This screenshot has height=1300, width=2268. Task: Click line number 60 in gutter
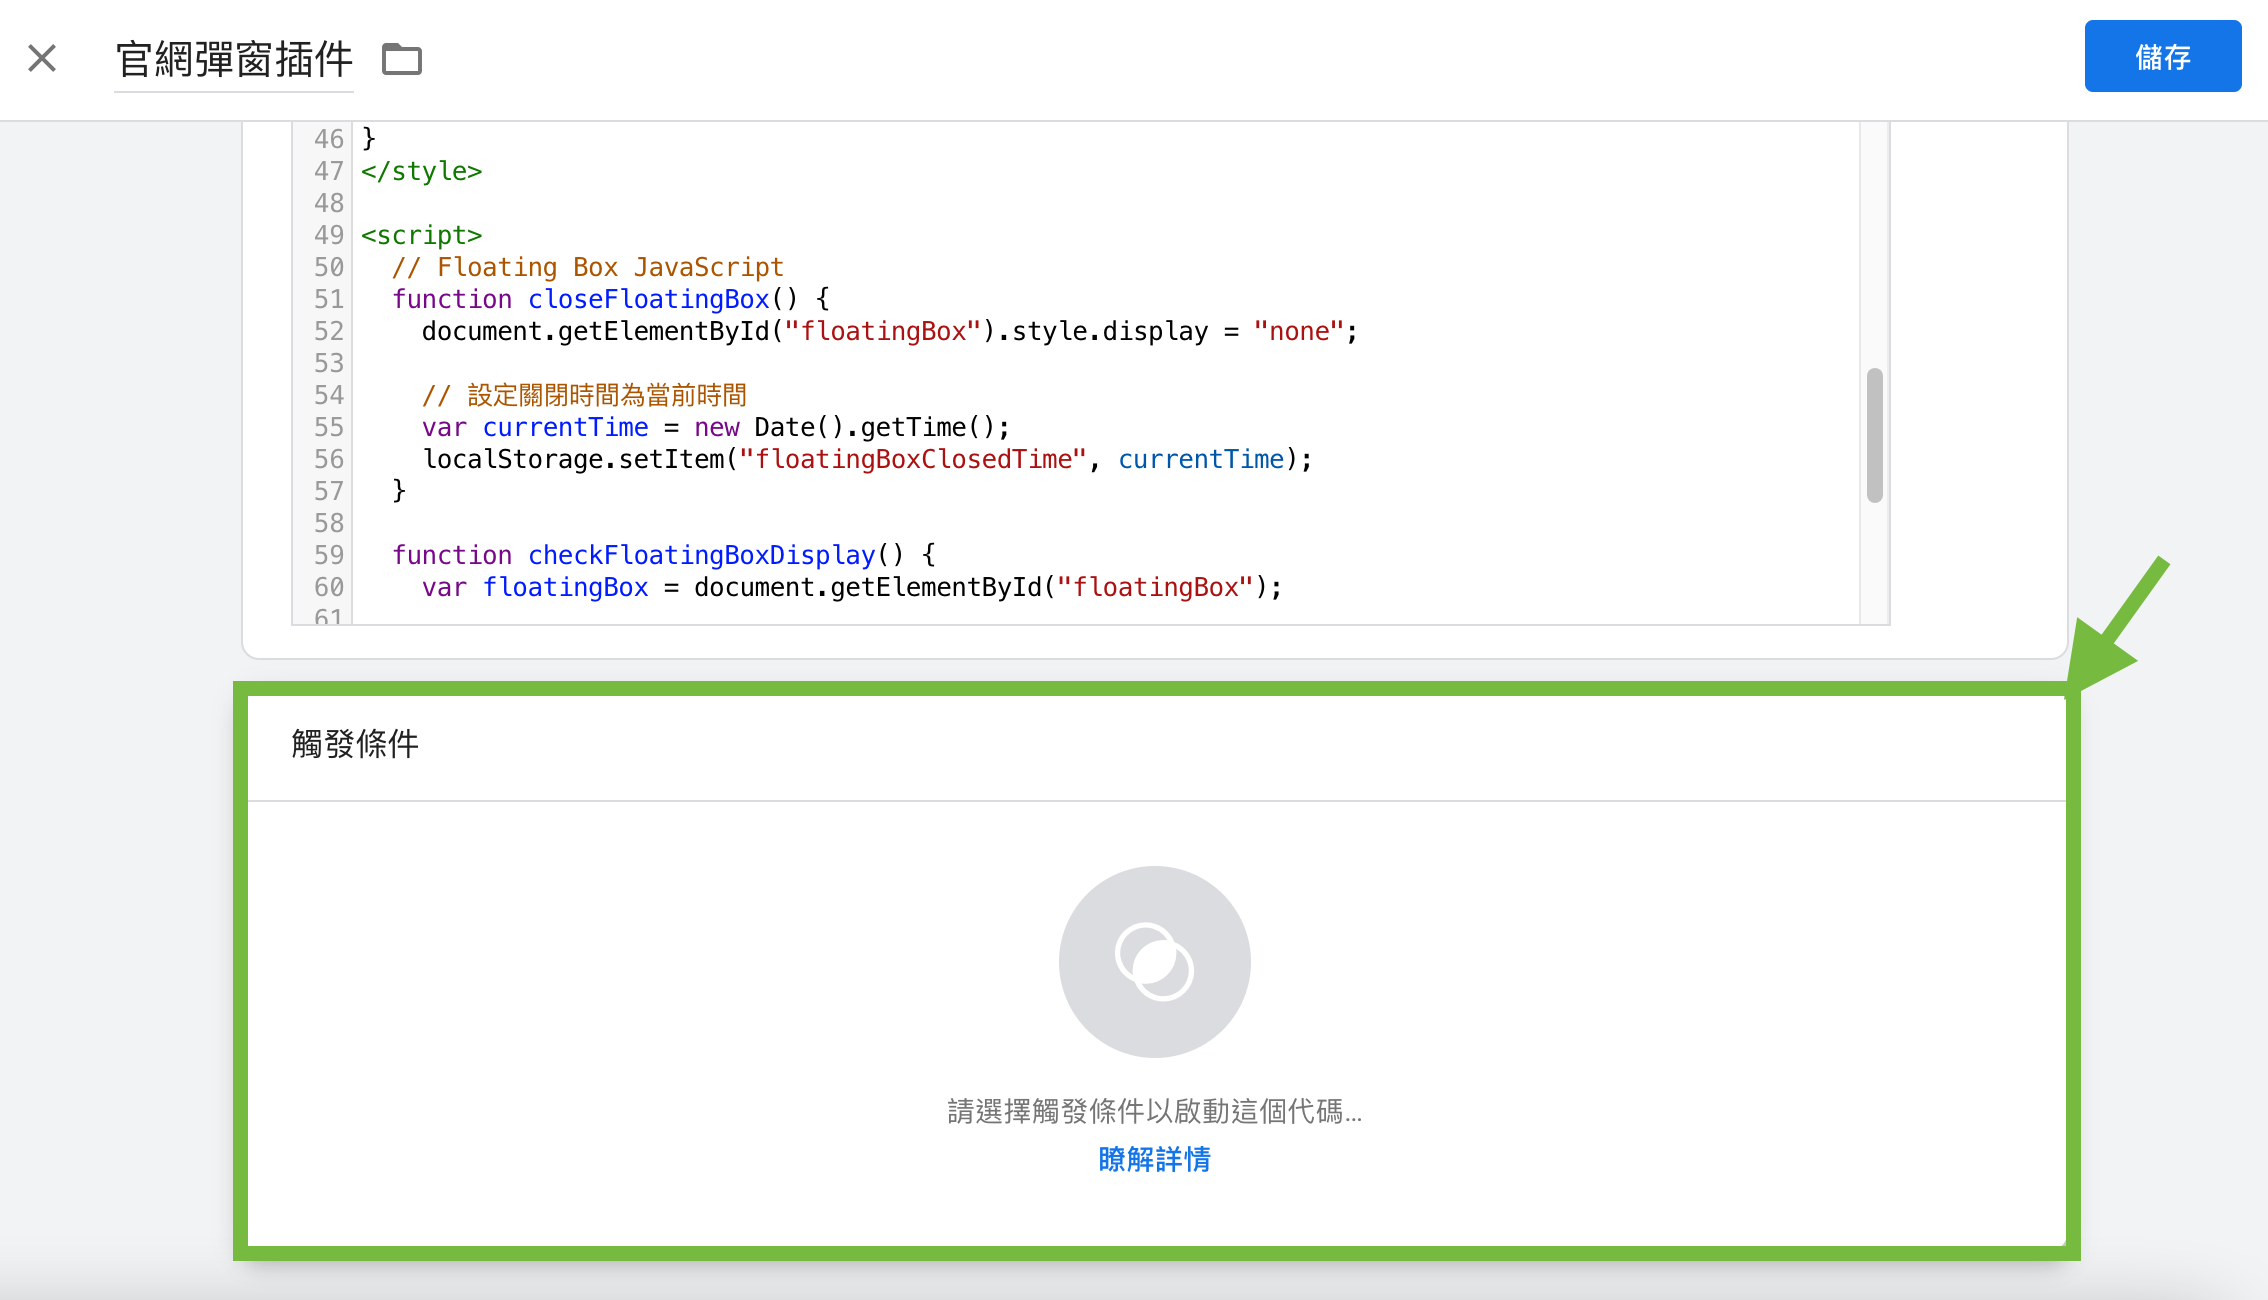328,587
